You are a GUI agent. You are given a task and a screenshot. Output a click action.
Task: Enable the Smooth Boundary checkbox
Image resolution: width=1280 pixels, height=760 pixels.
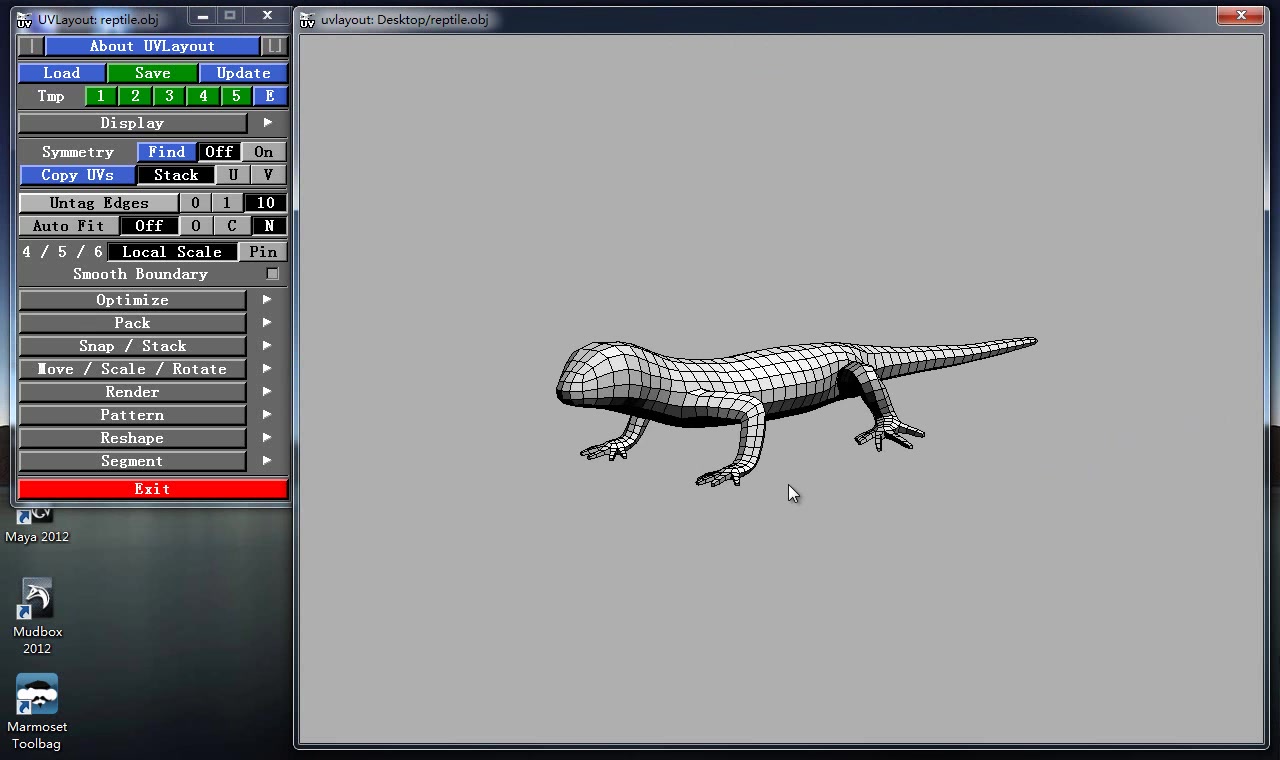[x=272, y=274]
